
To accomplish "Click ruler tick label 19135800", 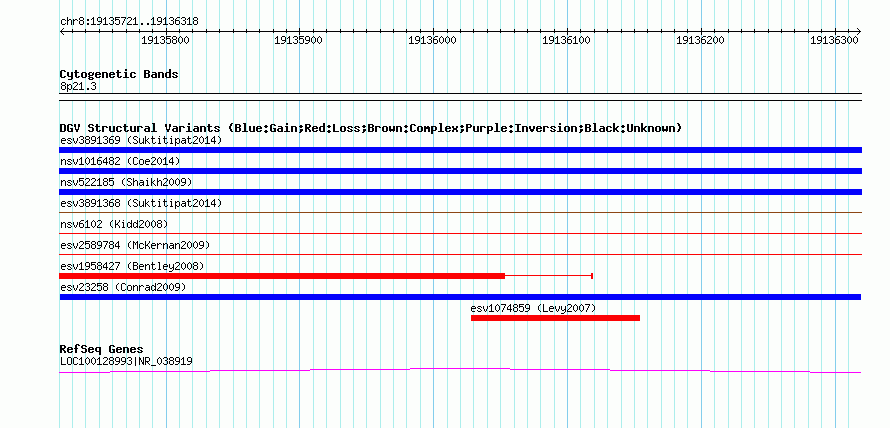I will (x=165, y=40).
